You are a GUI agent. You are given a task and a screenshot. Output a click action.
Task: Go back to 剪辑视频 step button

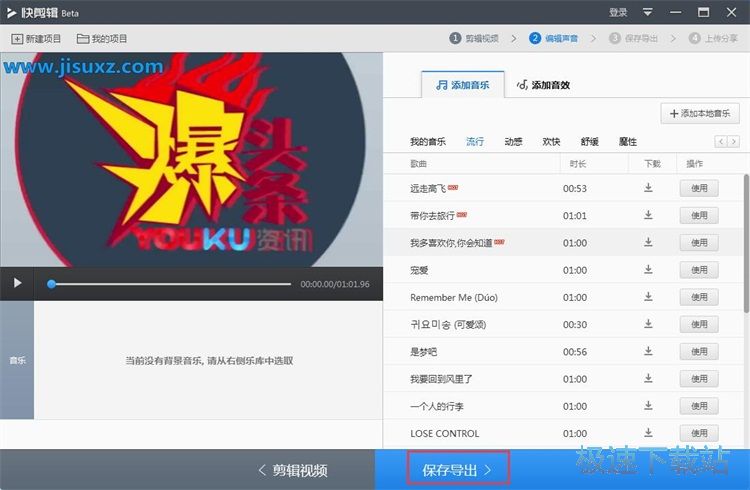pos(293,470)
